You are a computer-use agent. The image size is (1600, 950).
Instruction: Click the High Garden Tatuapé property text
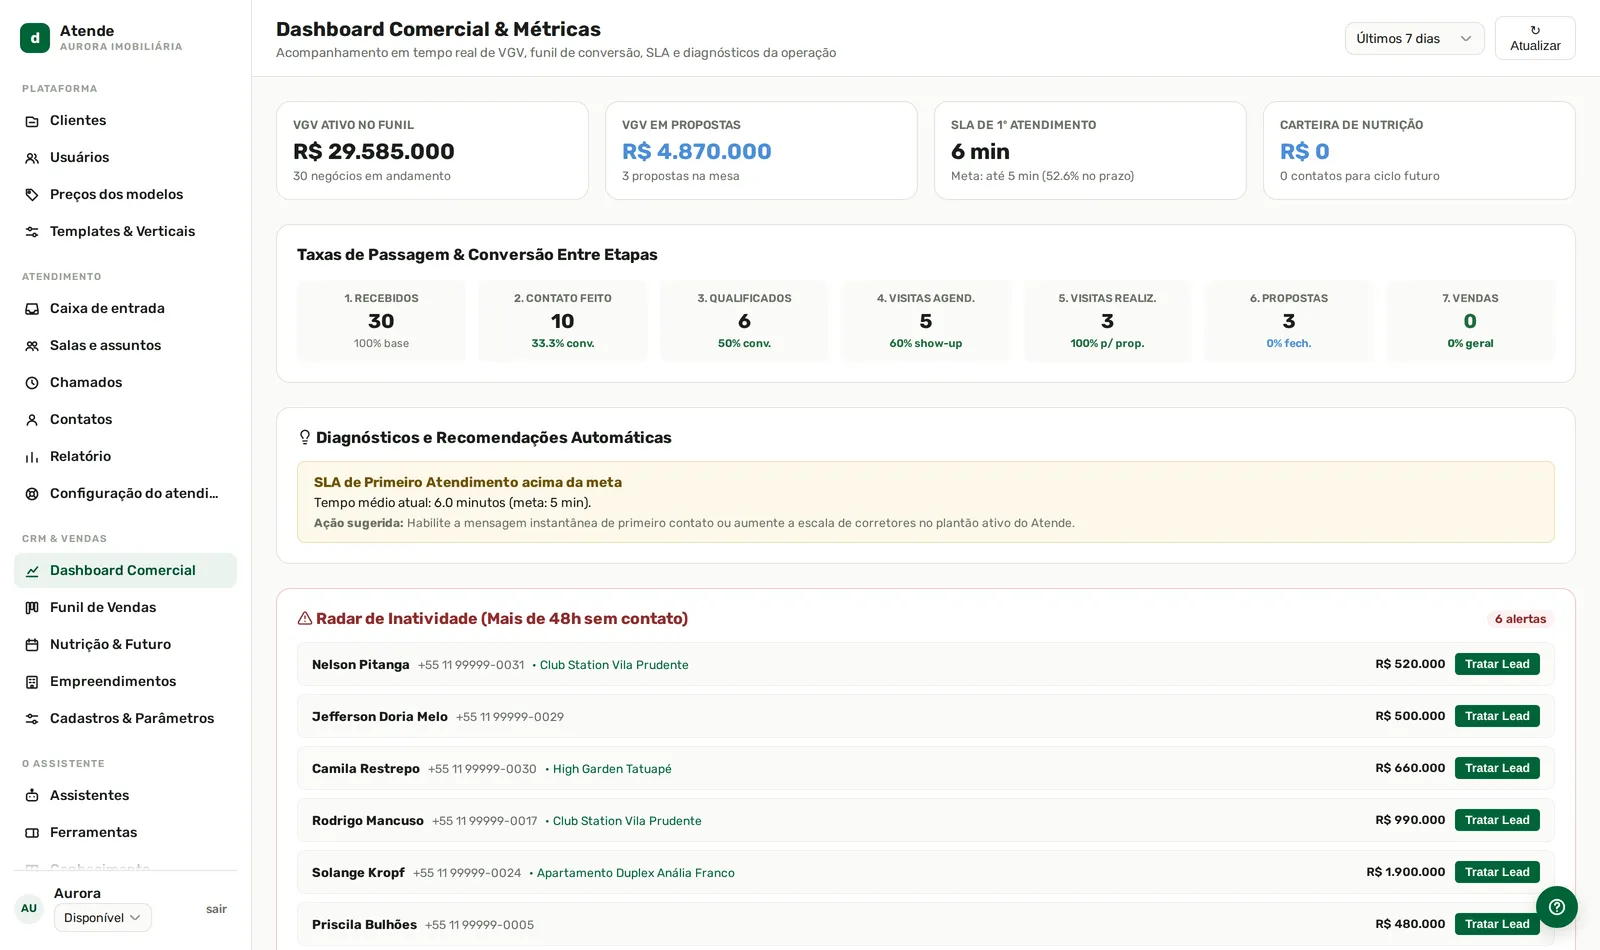click(x=612, y=769)
